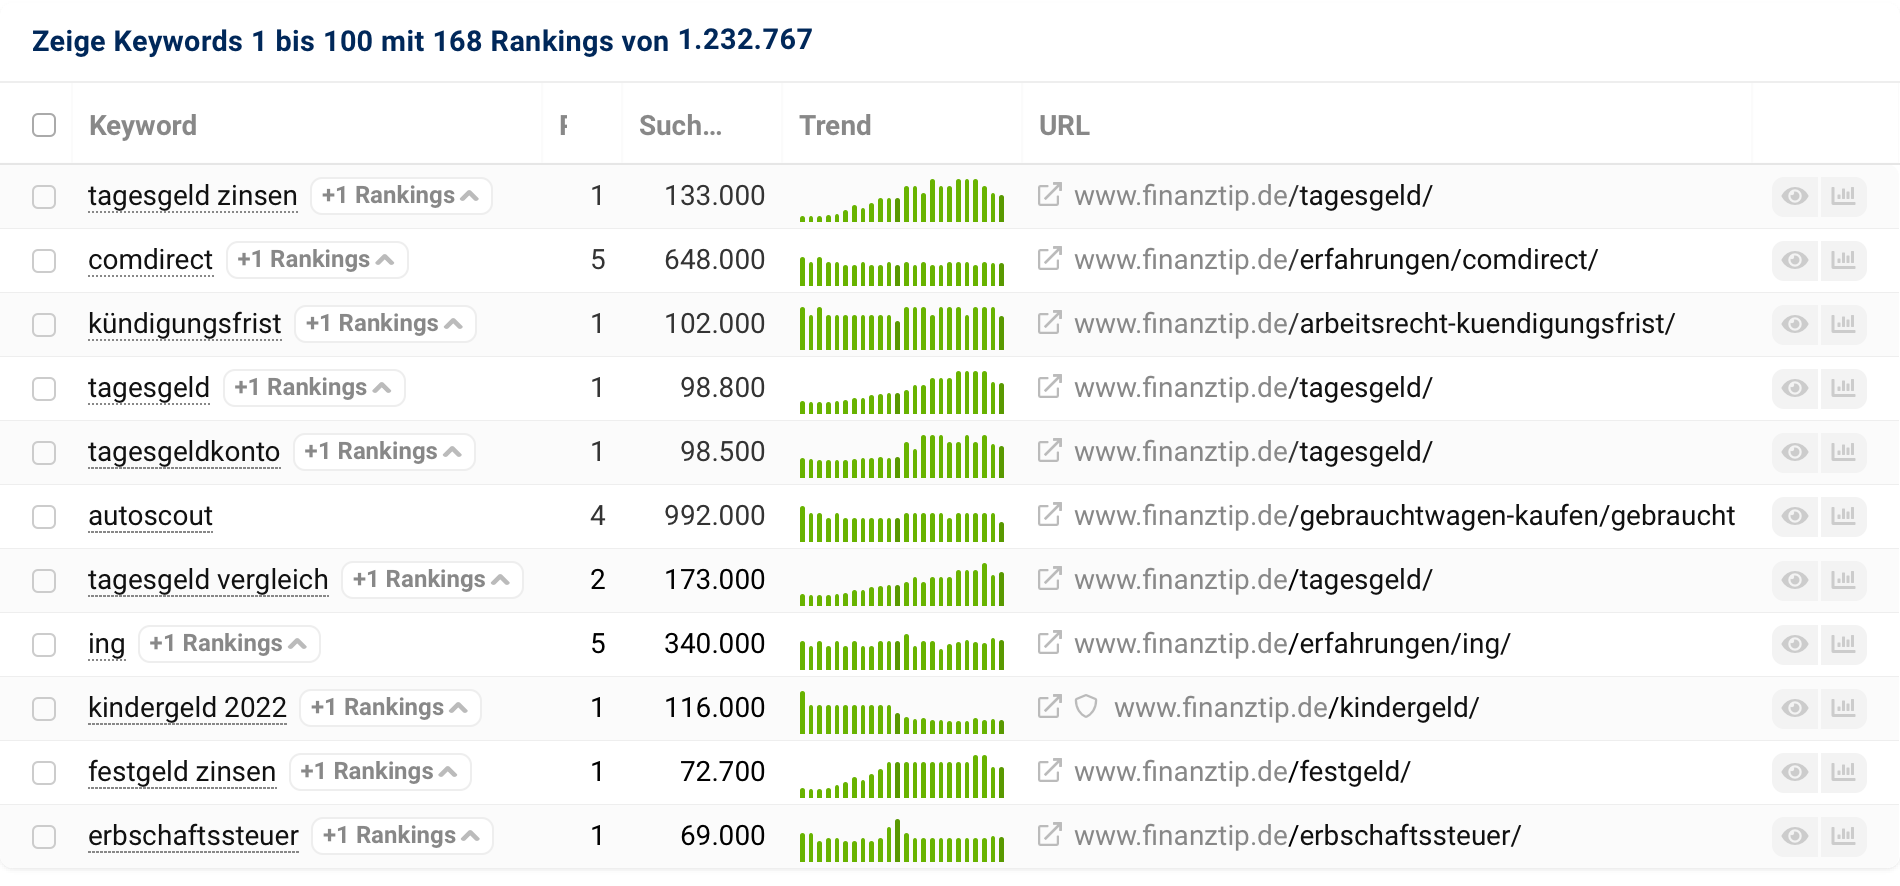Toggle the select-all checkbox in header

click(44, 125)
